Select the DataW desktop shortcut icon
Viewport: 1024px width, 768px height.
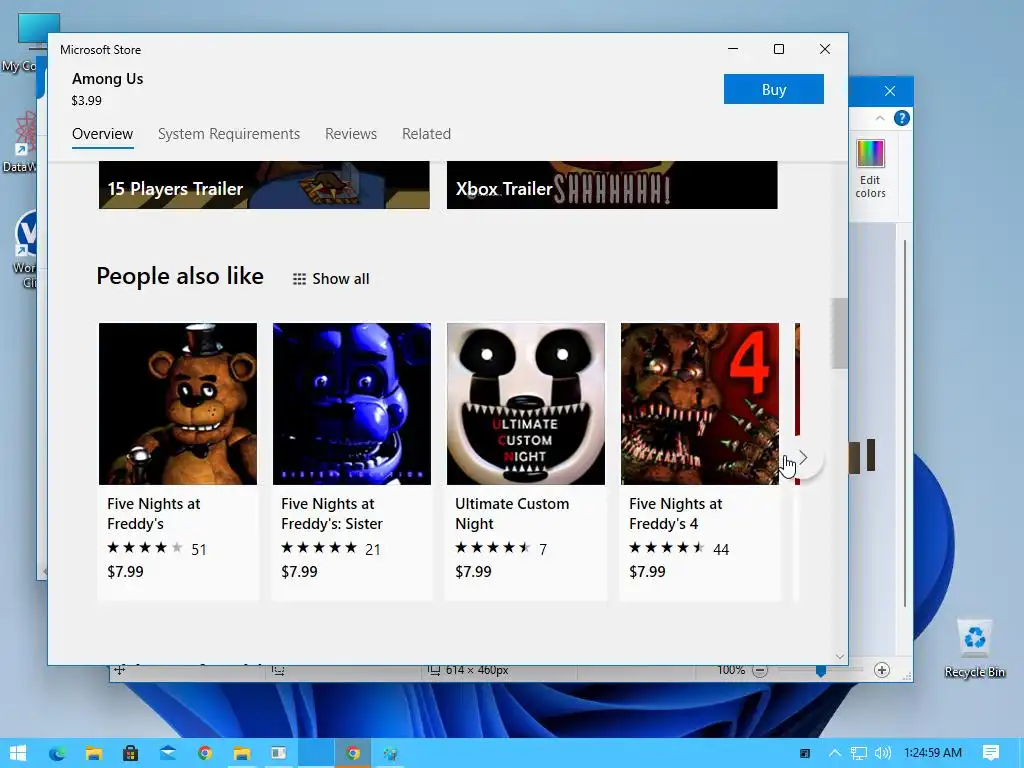24,142
